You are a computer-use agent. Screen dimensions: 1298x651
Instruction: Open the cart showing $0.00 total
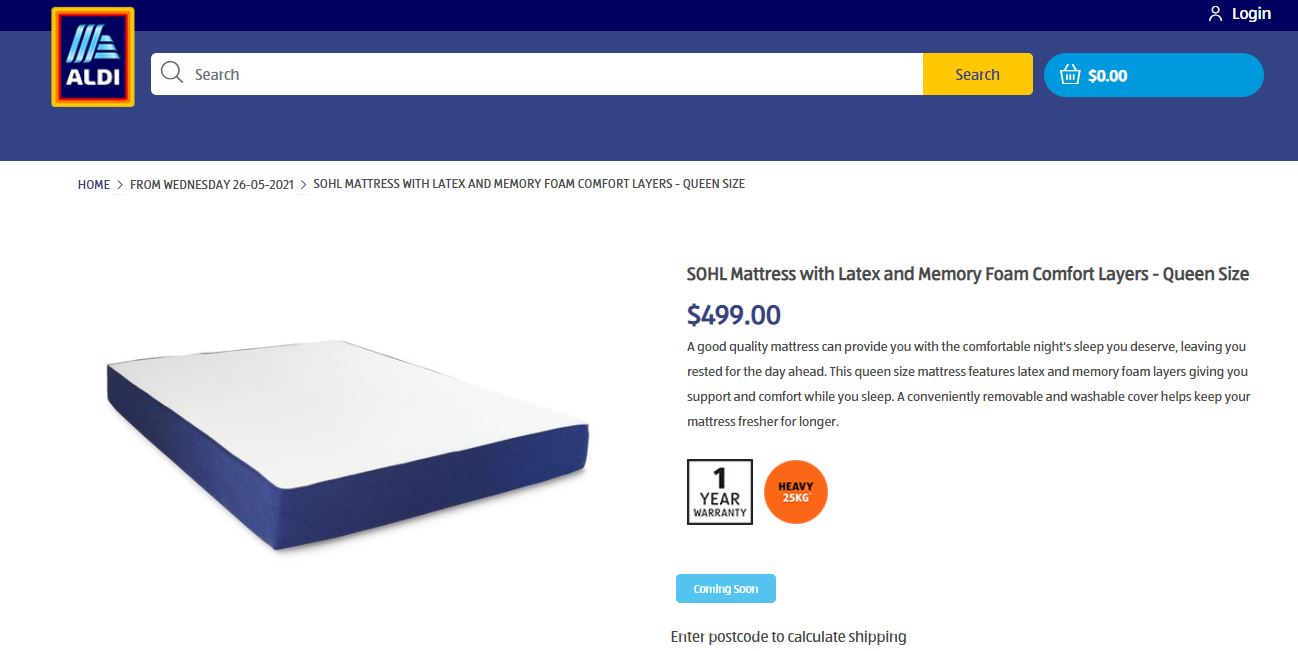tap(1152, 74)
